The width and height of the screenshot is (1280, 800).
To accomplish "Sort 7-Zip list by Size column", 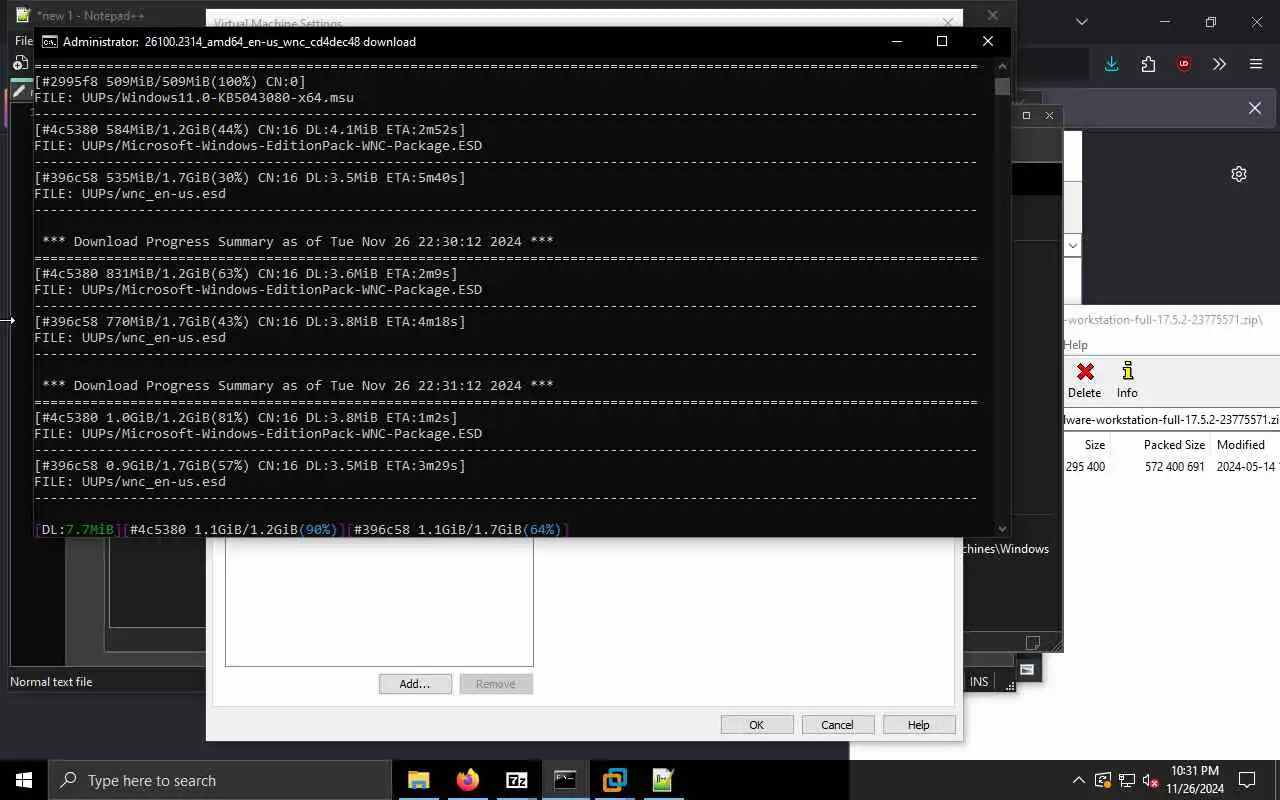I will tap(1095, 445).
